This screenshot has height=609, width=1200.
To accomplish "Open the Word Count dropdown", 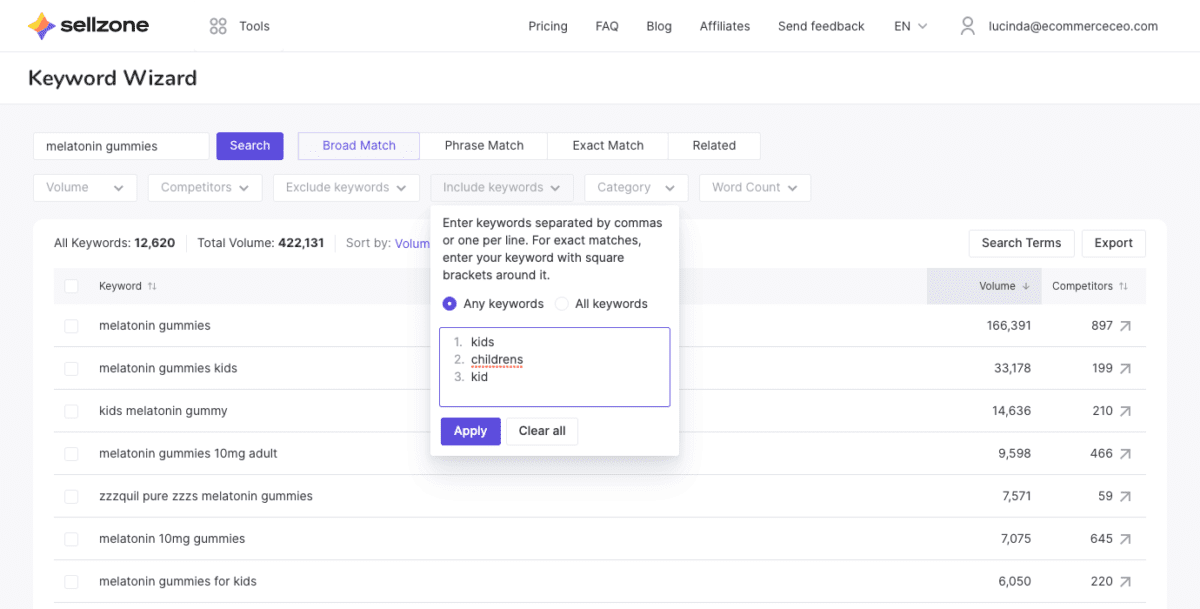I will pos(755,188).
